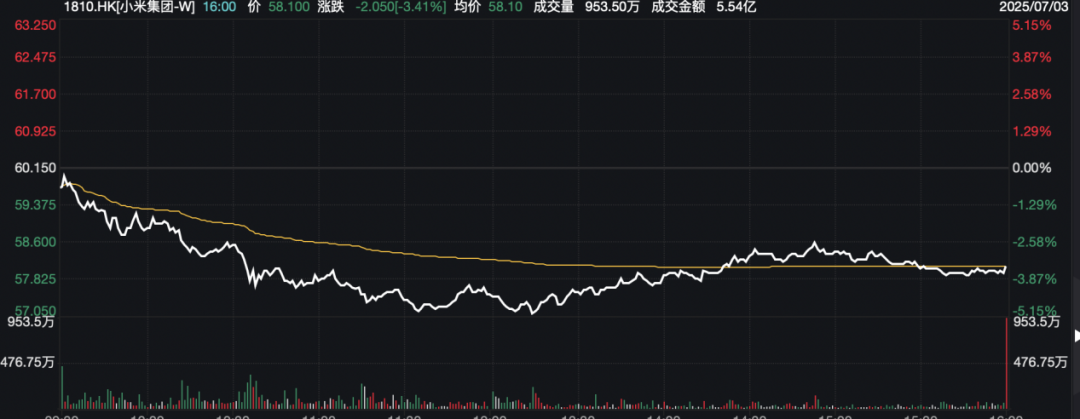Click the white price line's opening peak
Viewport: 1080px width, 419px height.
click(x=64, y=176)
